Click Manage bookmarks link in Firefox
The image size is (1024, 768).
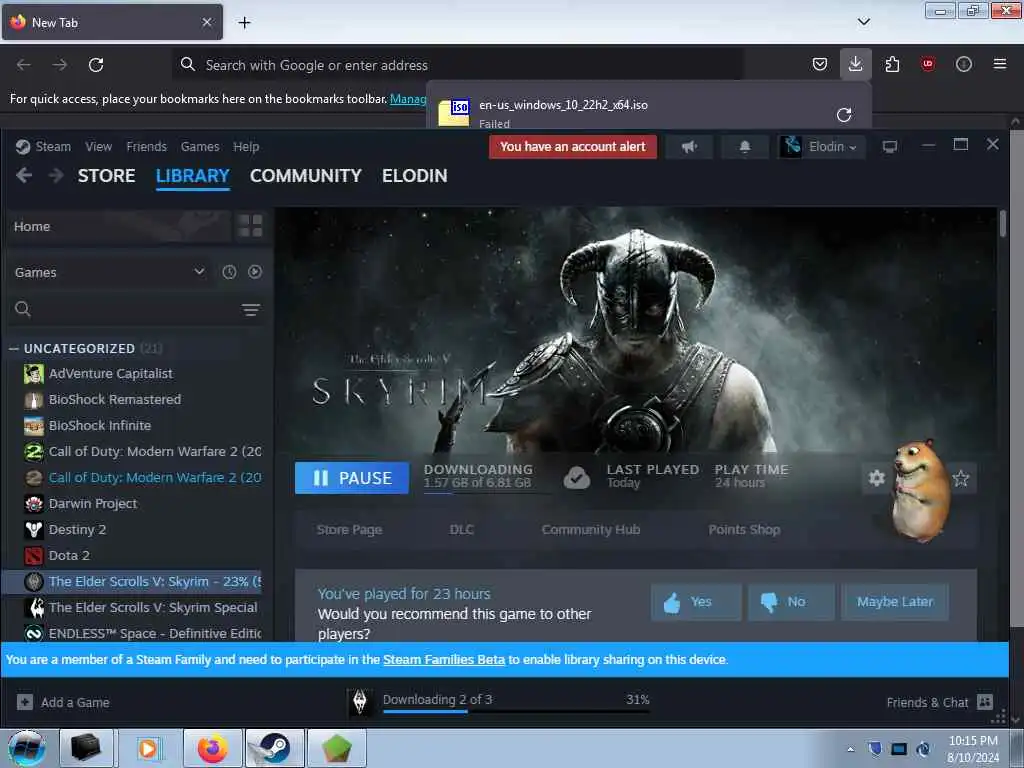[408, 99]
